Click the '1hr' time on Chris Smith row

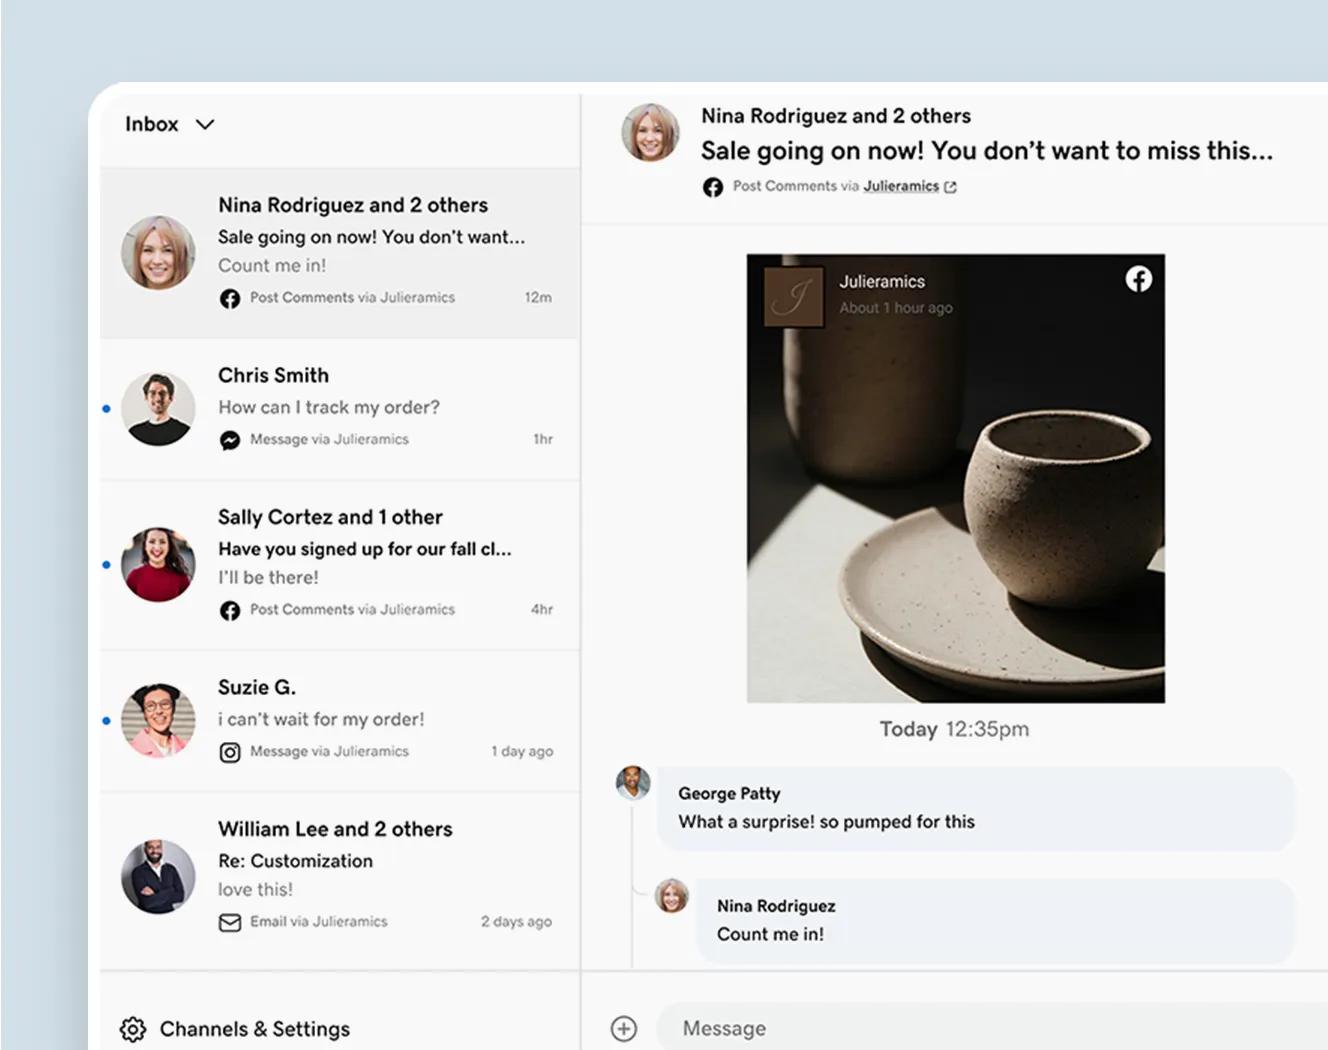pyautogui.click(x=543, y=439)
